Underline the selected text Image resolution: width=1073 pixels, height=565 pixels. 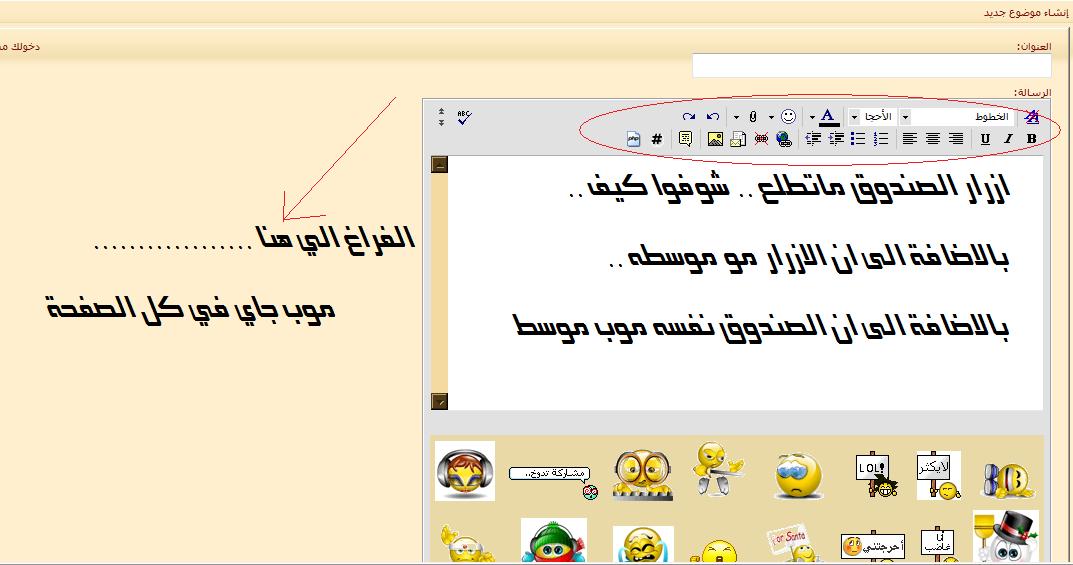985,139
